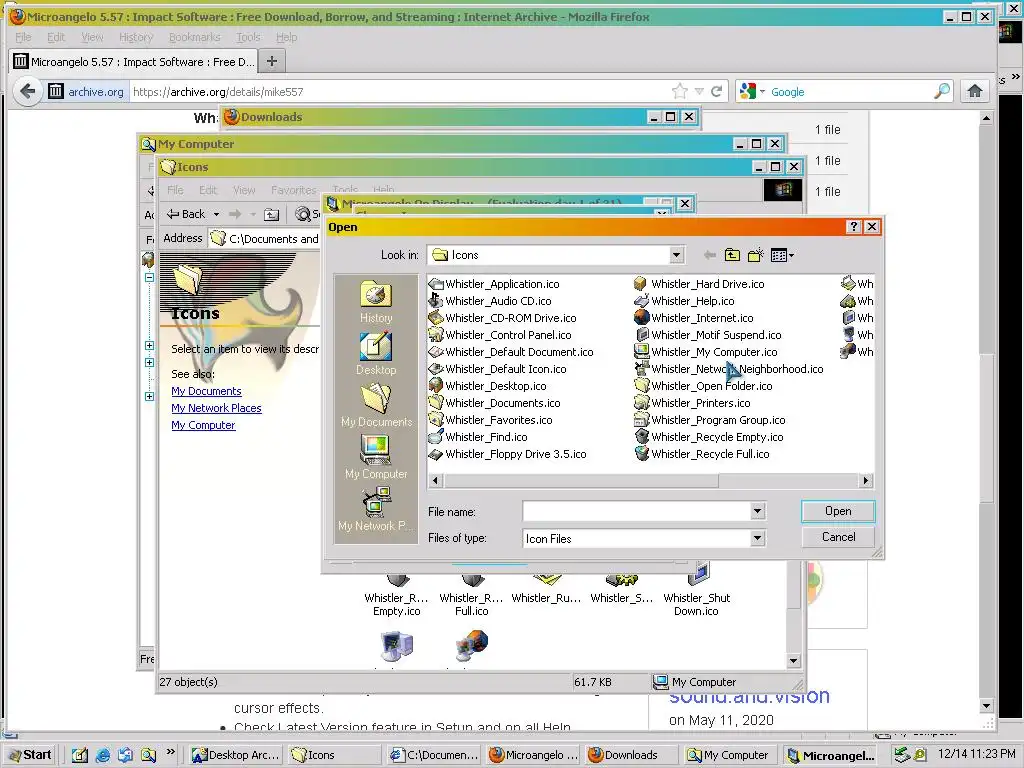Select Desktop in Open dialog places bar

pyautogui.click(x=376, y=354)
